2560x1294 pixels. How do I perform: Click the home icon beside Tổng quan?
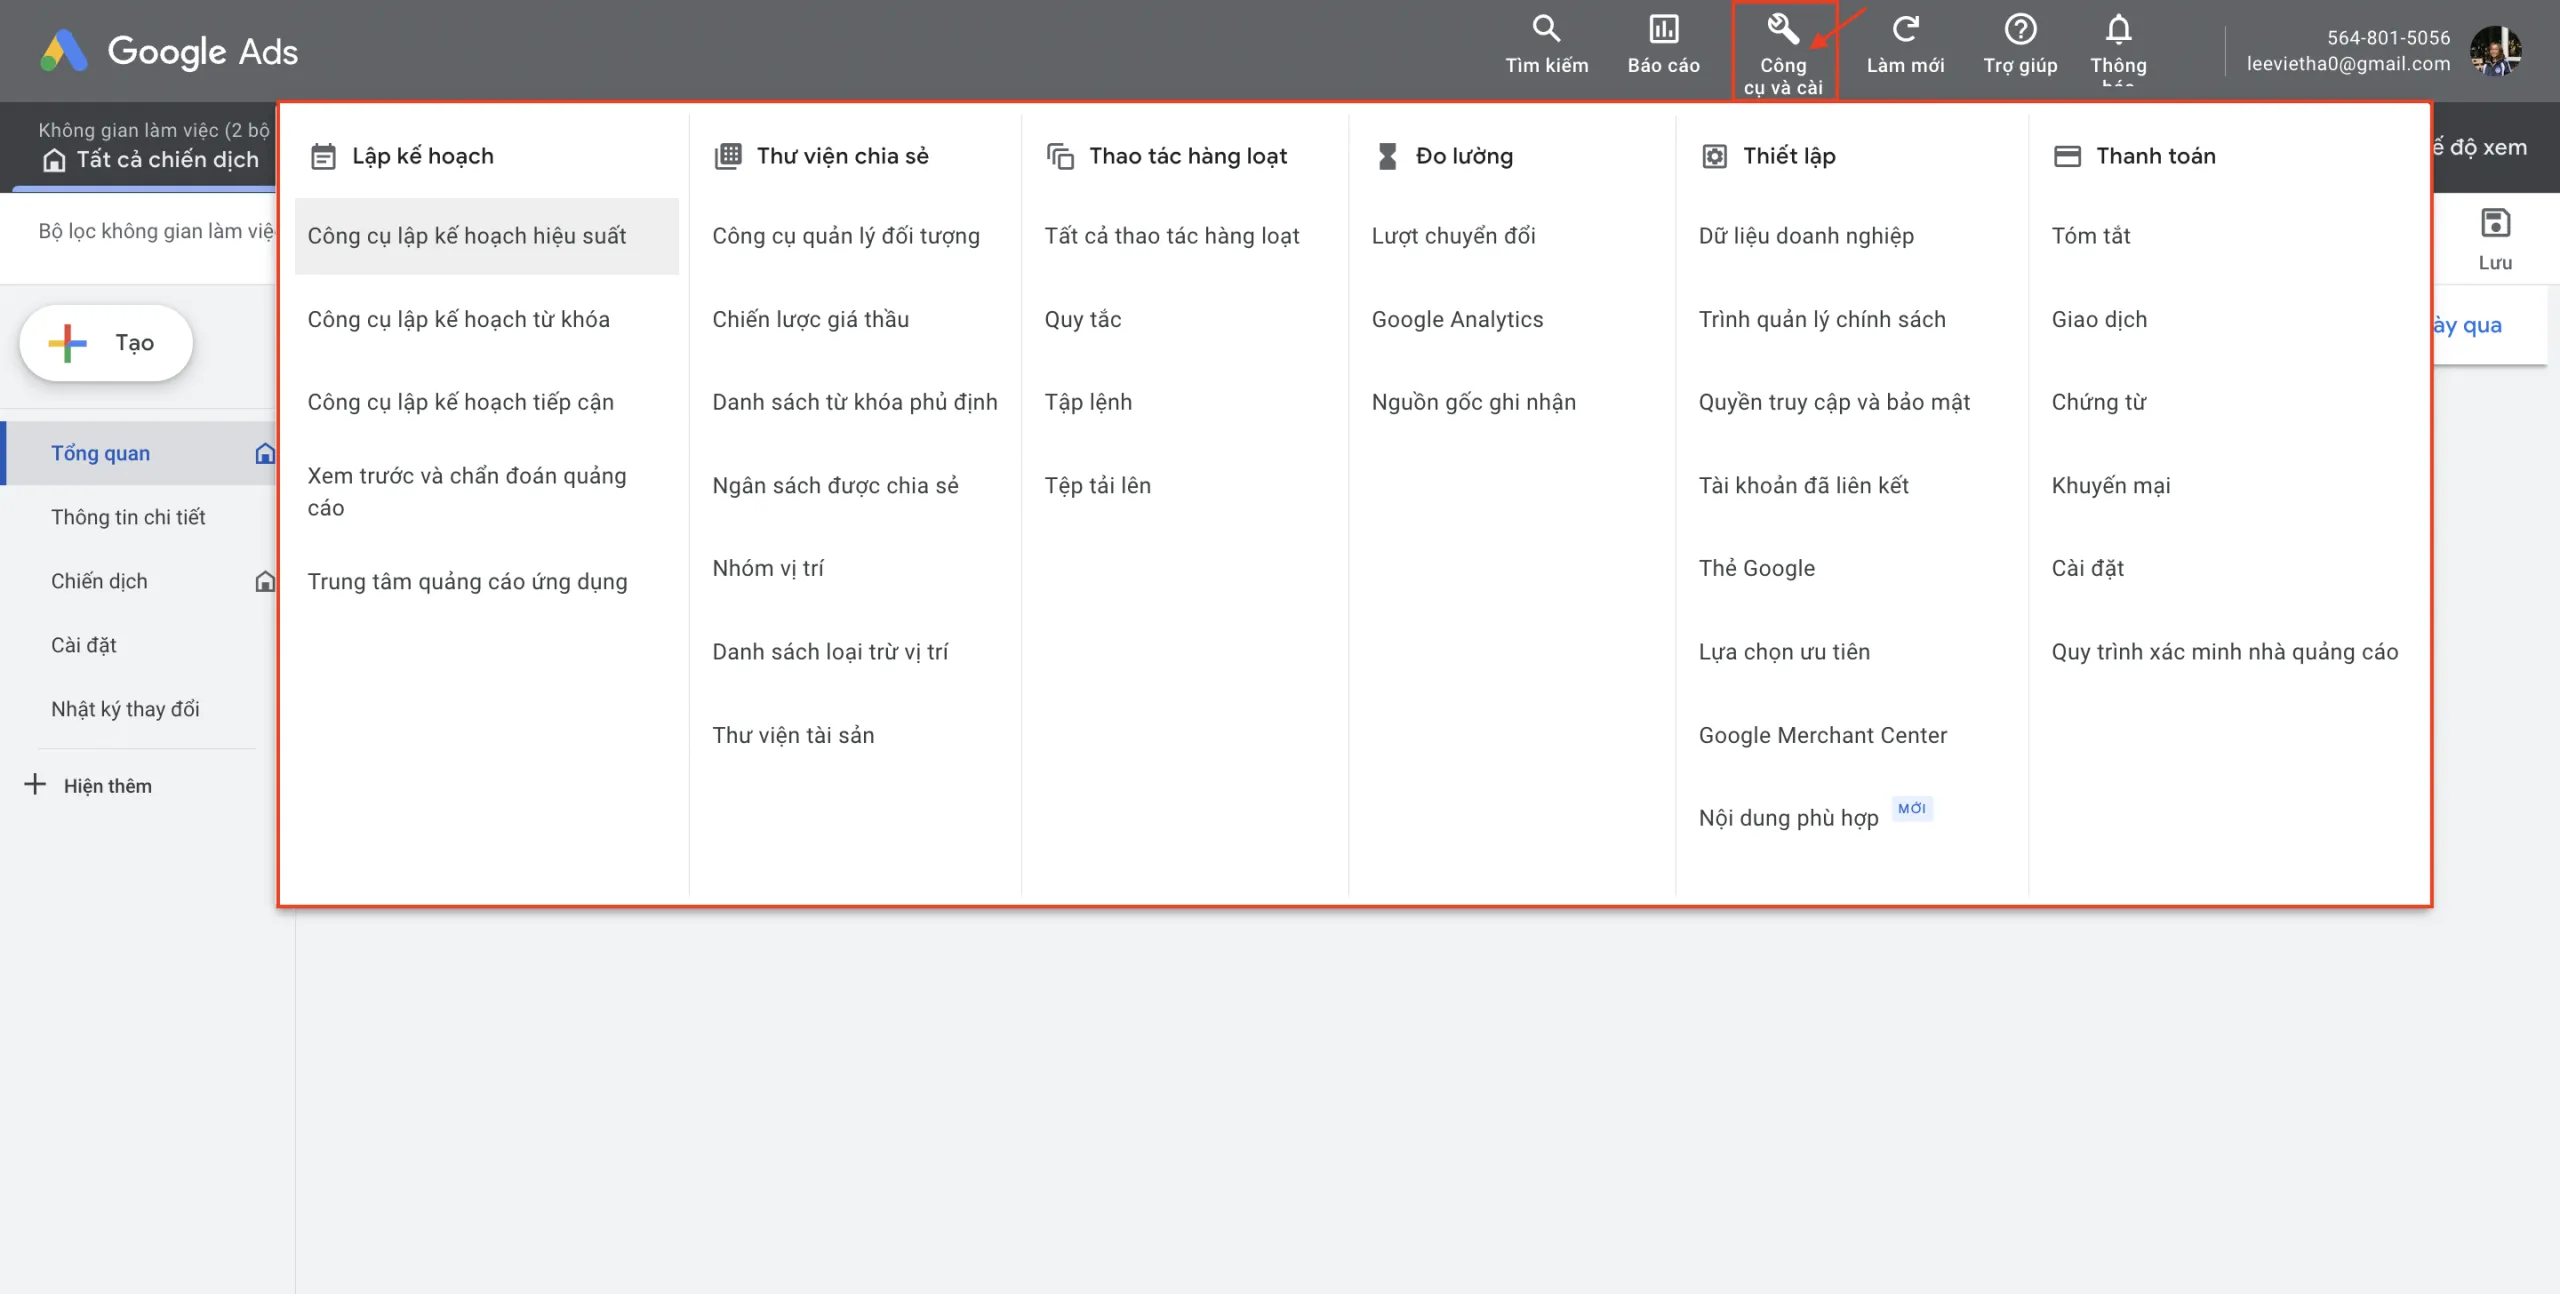click(265, 453)
